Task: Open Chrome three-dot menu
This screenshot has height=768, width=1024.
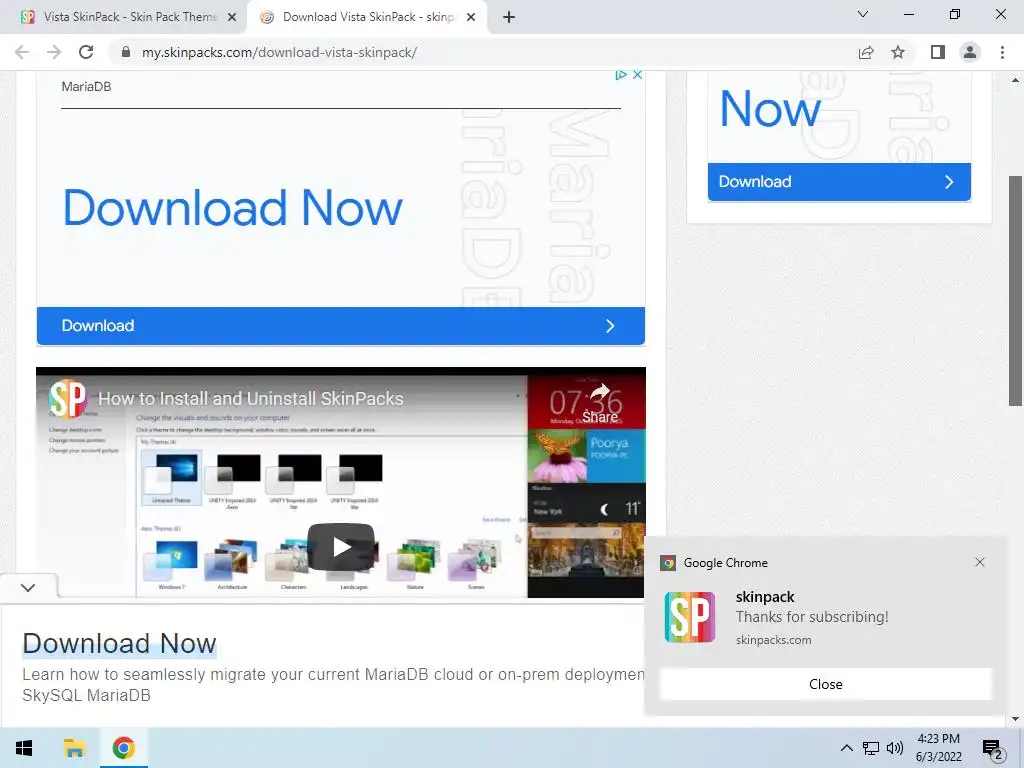Action: [x=1002, y=52]
